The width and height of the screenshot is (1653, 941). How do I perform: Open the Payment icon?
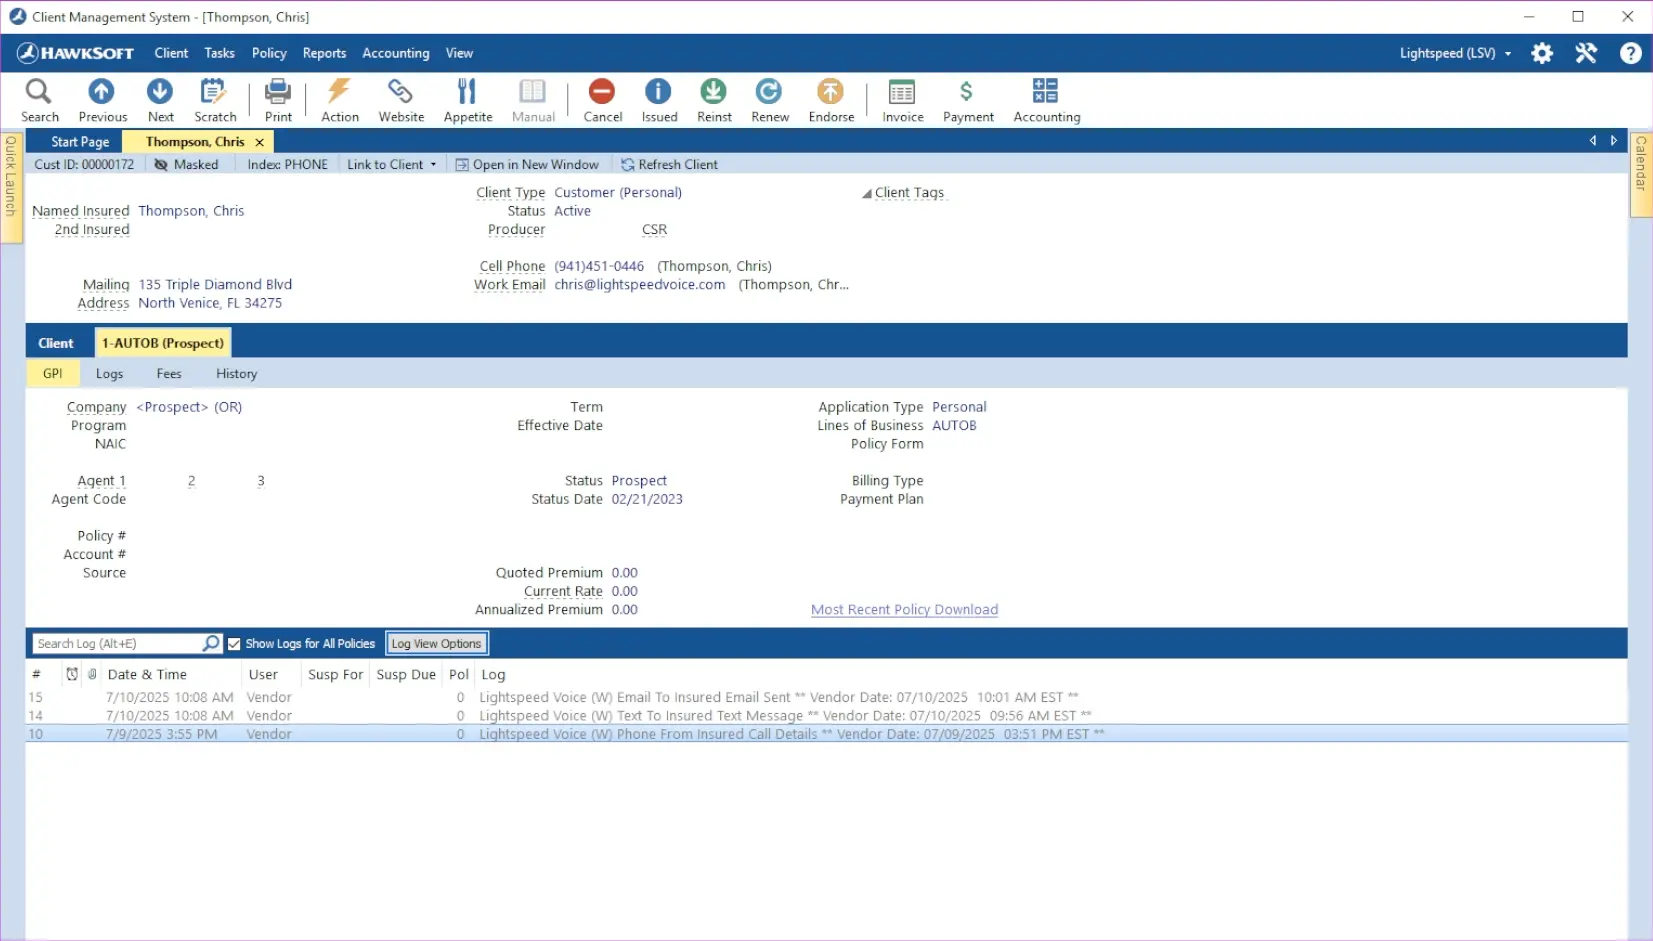pos(966,99)
